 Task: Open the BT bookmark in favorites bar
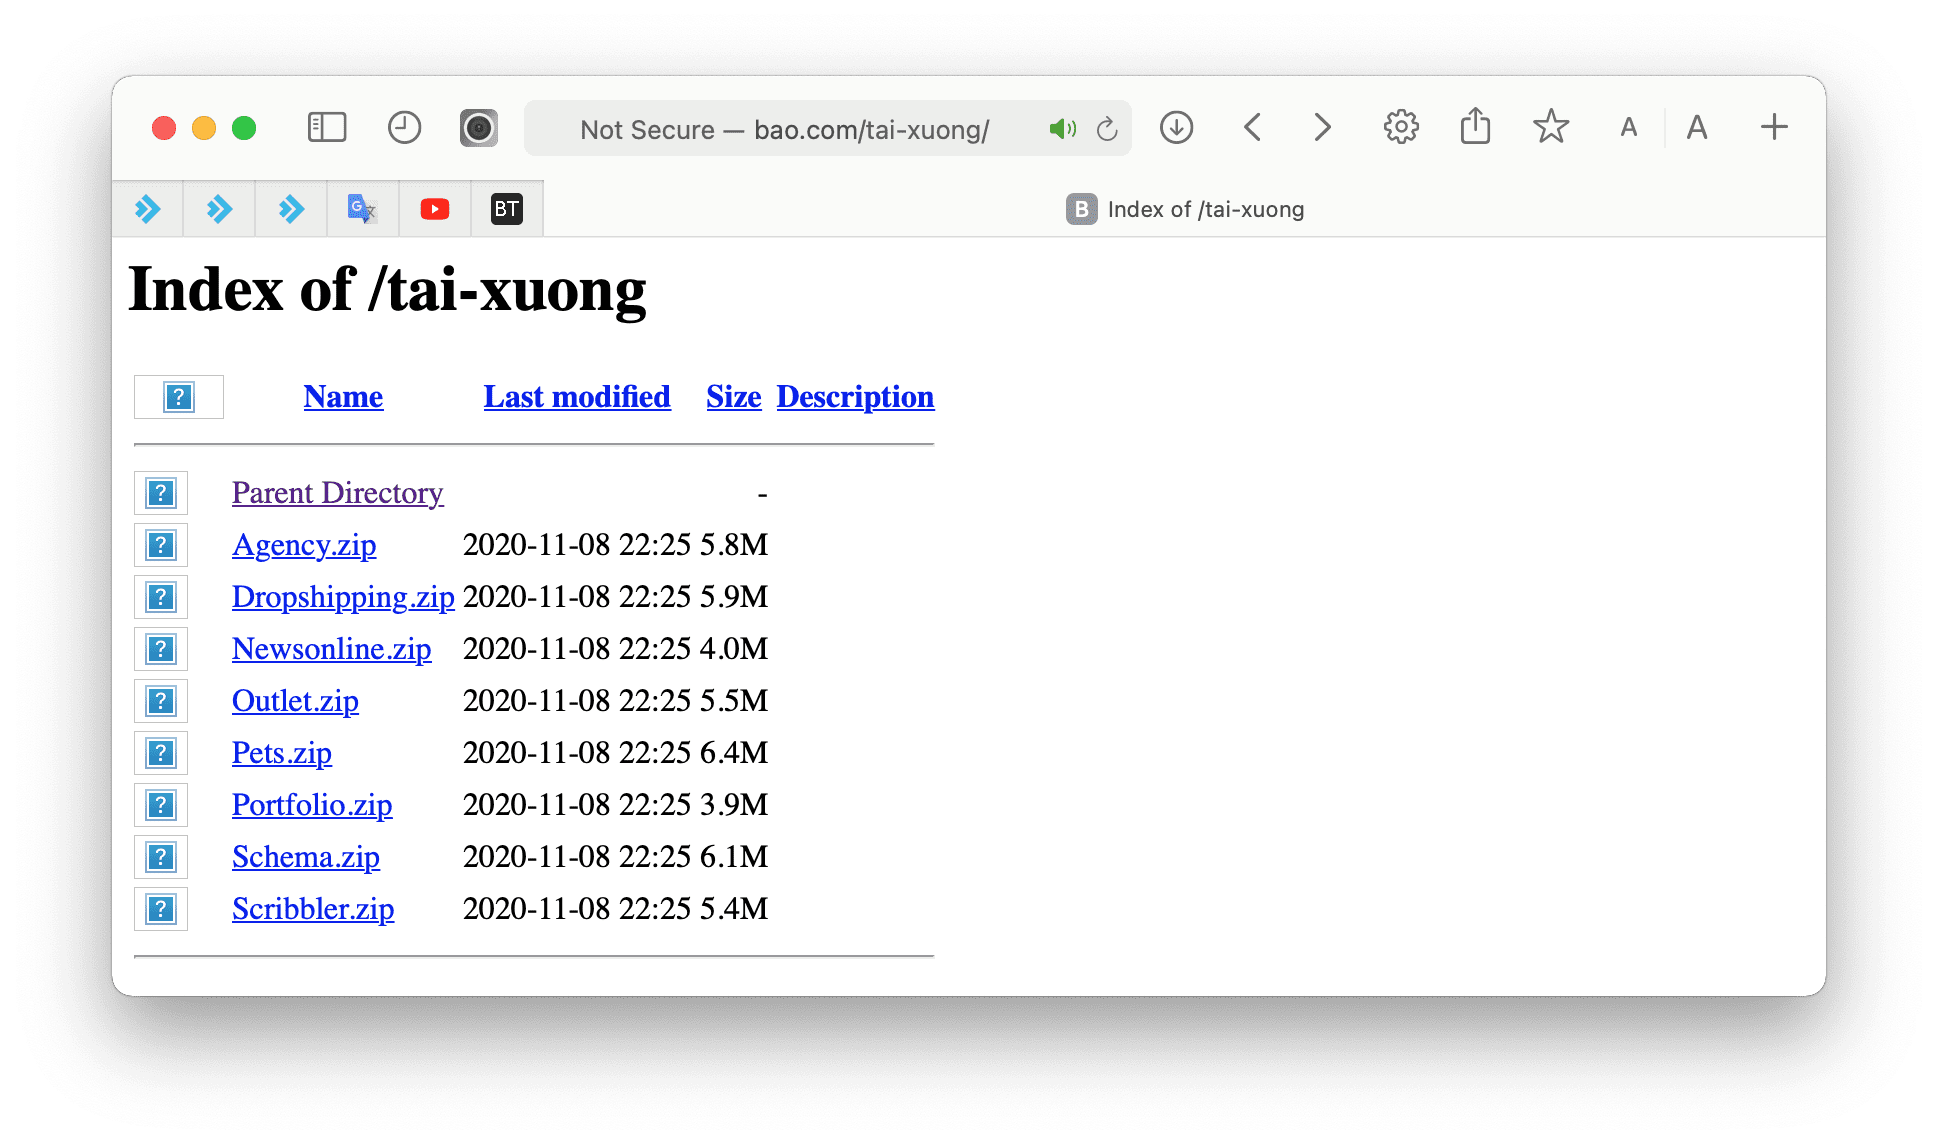tap(506, 208)
